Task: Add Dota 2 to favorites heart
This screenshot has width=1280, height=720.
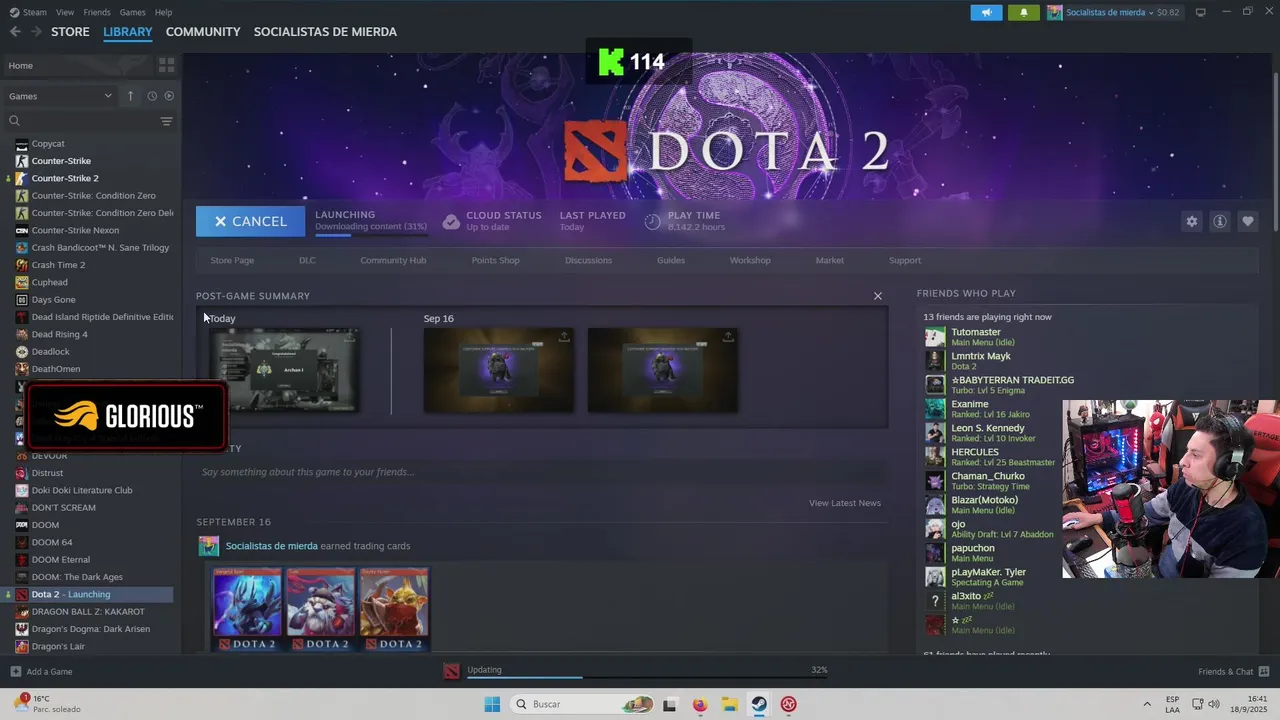Action: (1247, 221)
